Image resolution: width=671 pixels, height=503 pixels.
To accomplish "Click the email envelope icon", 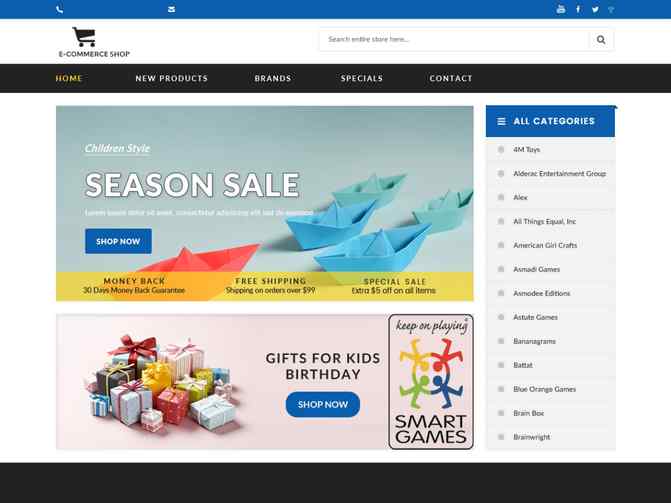I will point(172,9).
